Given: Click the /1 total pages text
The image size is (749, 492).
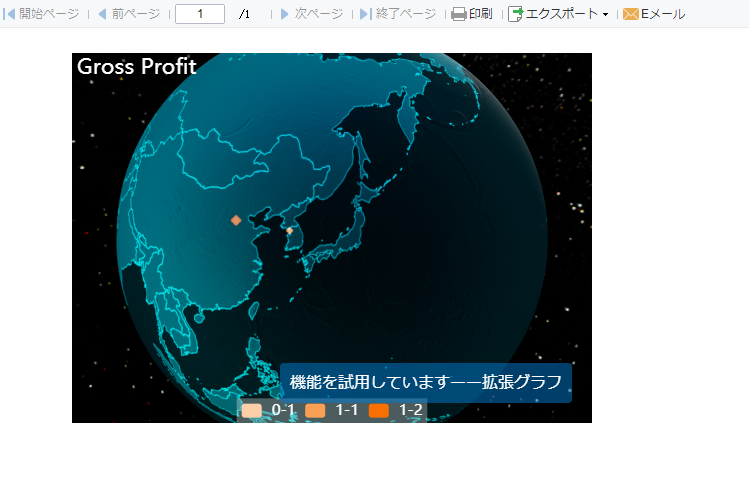Looking at the screenshot, I should point(244,14).
